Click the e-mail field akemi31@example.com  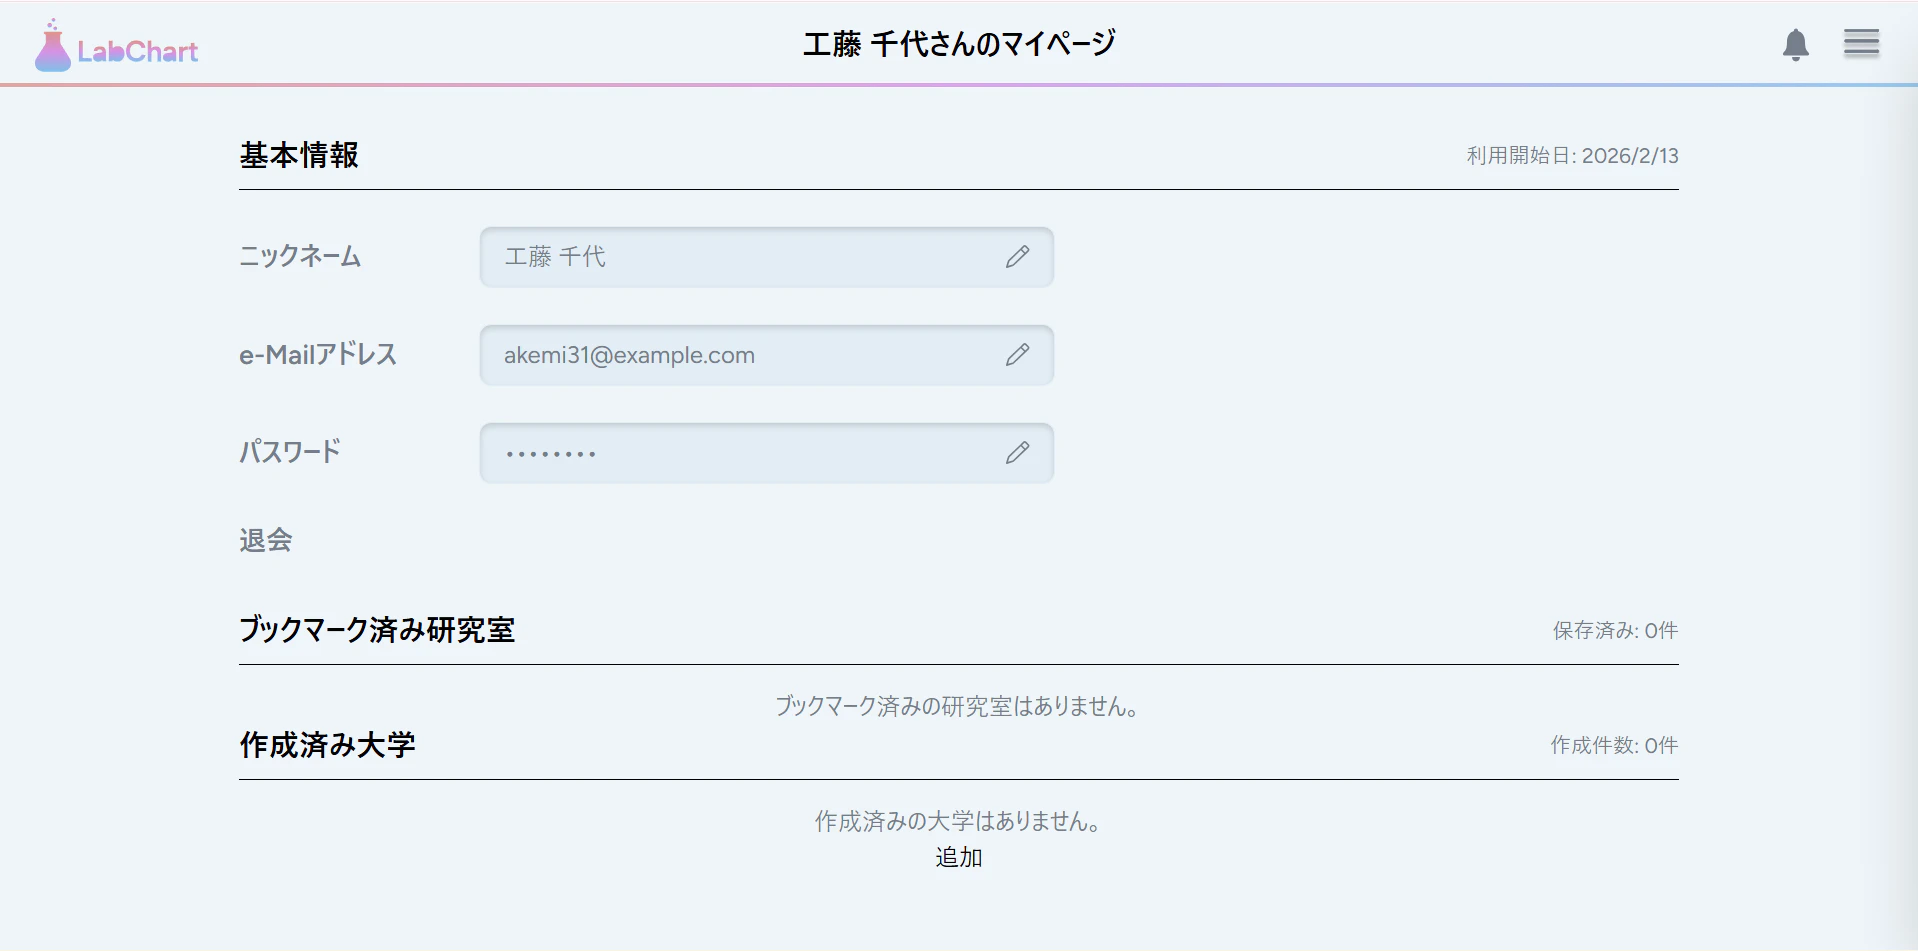pos(767,355)
